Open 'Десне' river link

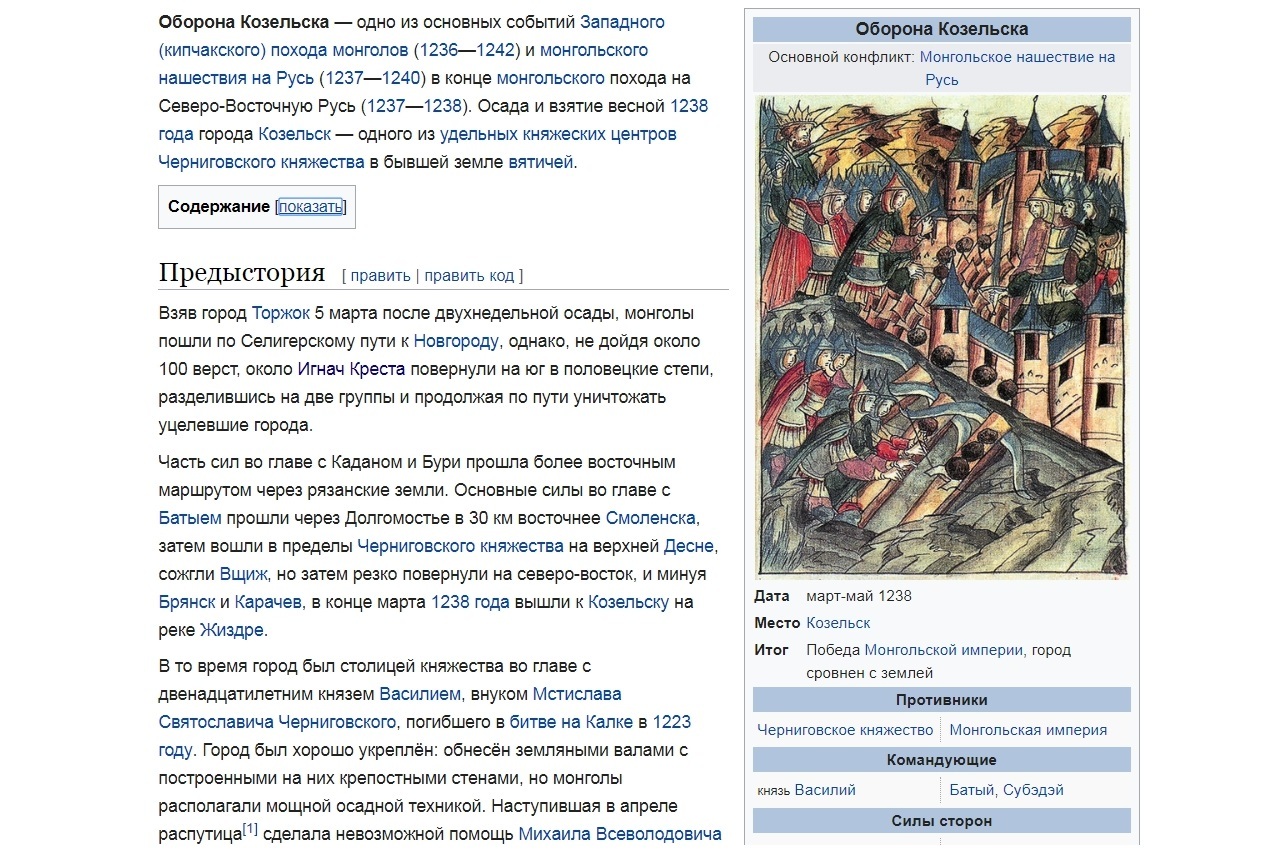point(690,546)
